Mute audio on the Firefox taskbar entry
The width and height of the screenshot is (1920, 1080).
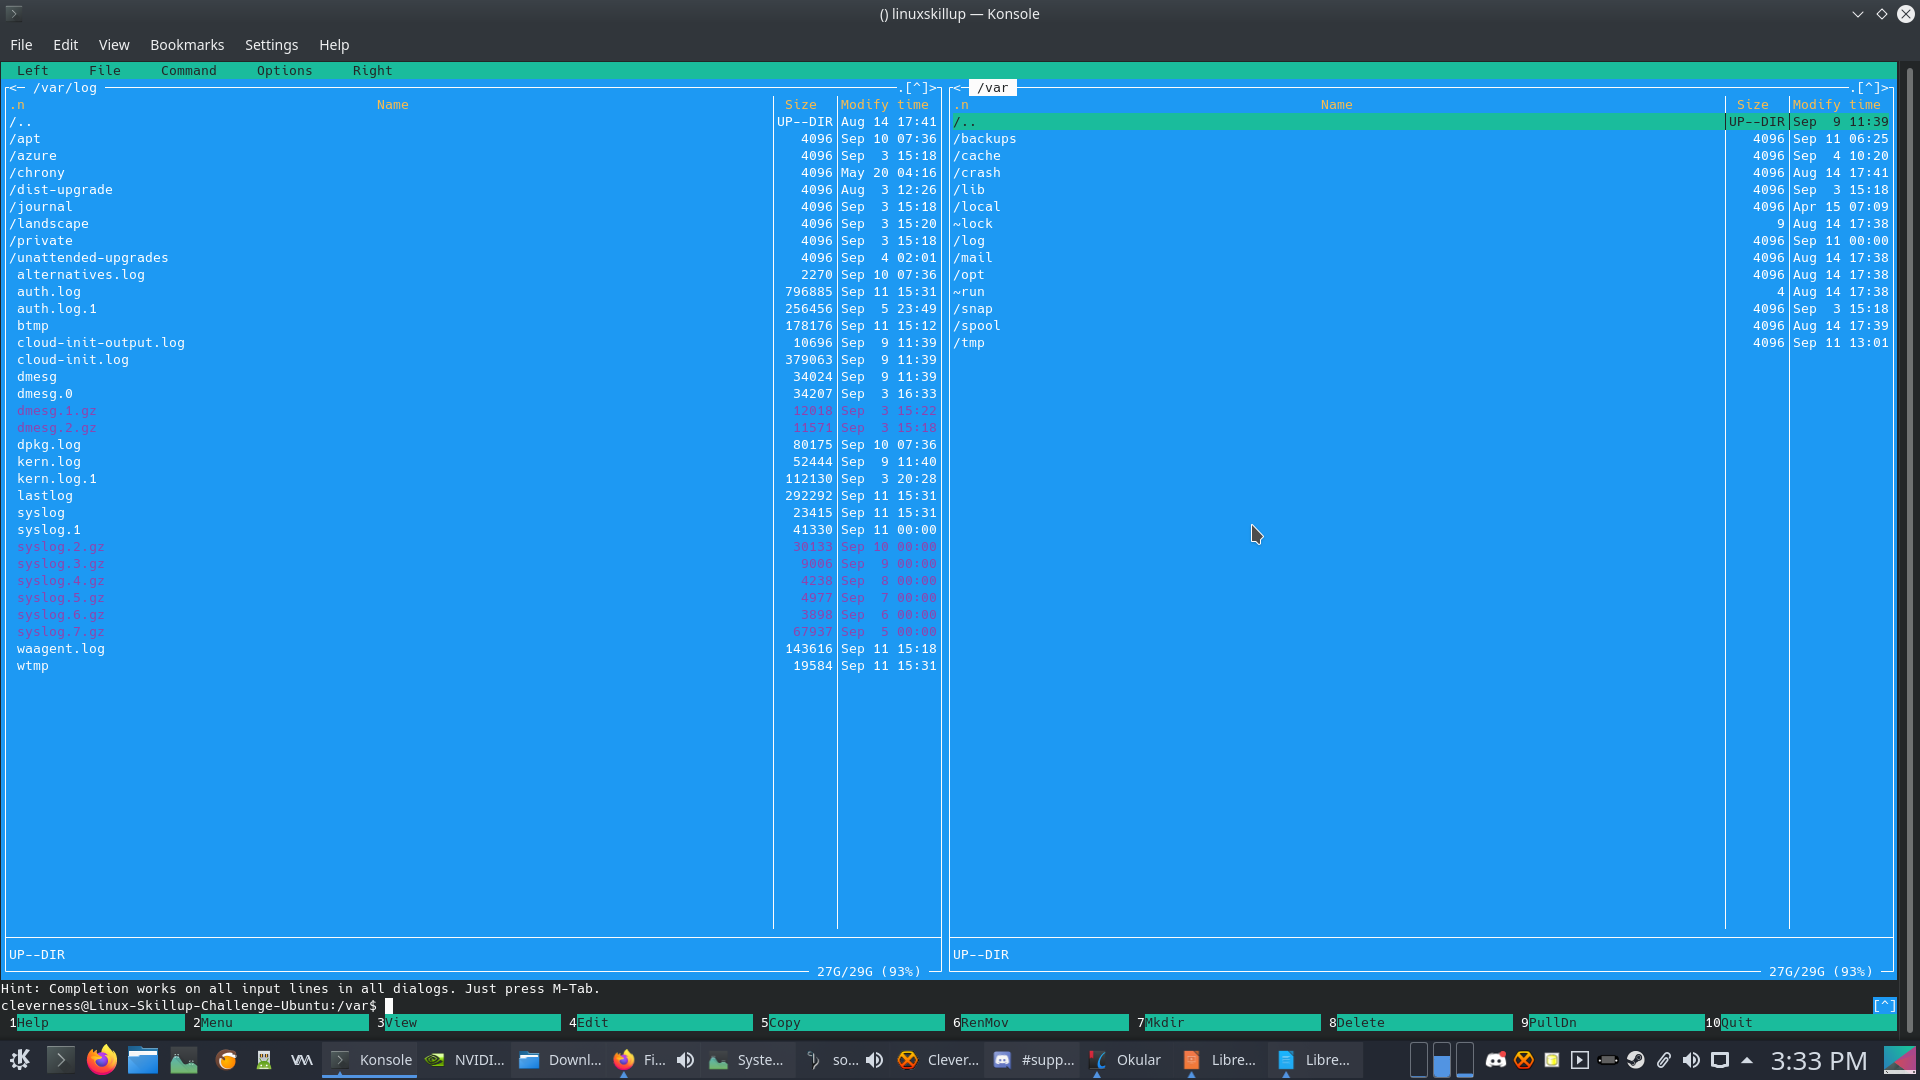point(686,1060)
